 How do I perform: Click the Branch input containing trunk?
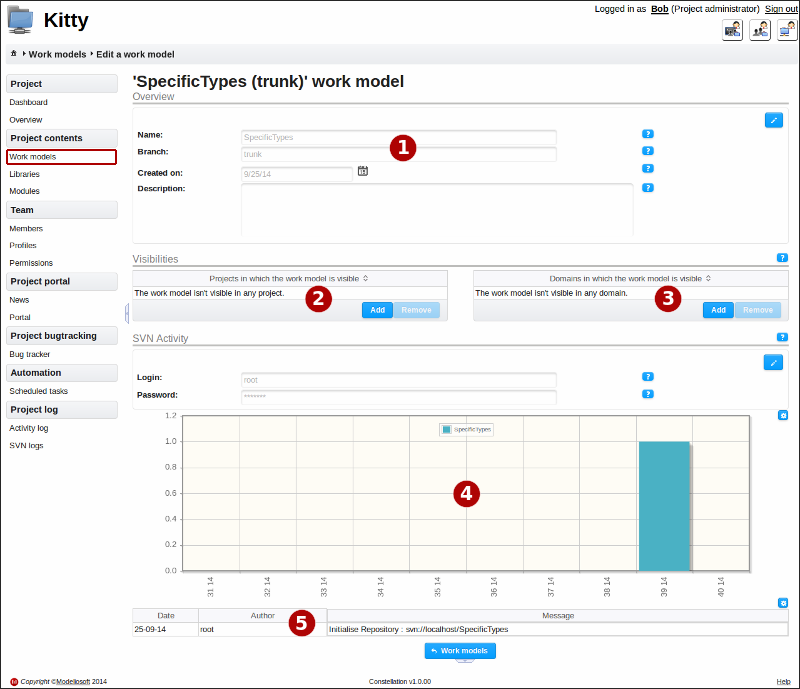(x=399, y=154)
